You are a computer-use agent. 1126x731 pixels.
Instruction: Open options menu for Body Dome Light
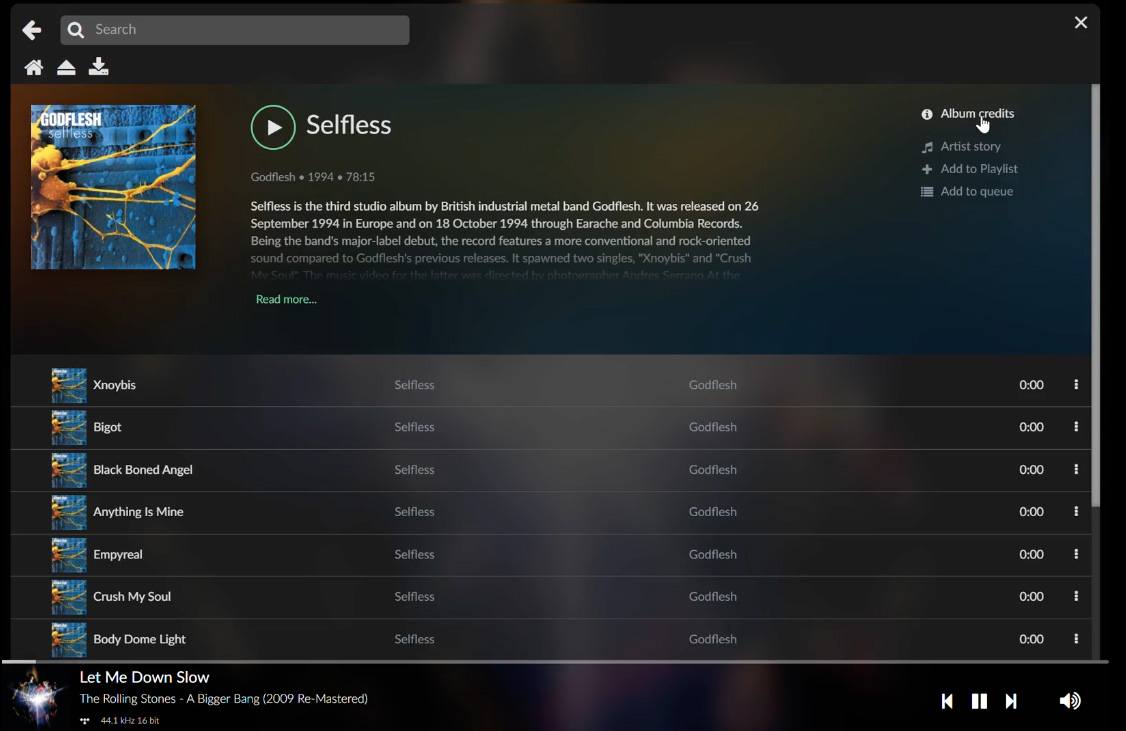click(x=1076, y=639)
